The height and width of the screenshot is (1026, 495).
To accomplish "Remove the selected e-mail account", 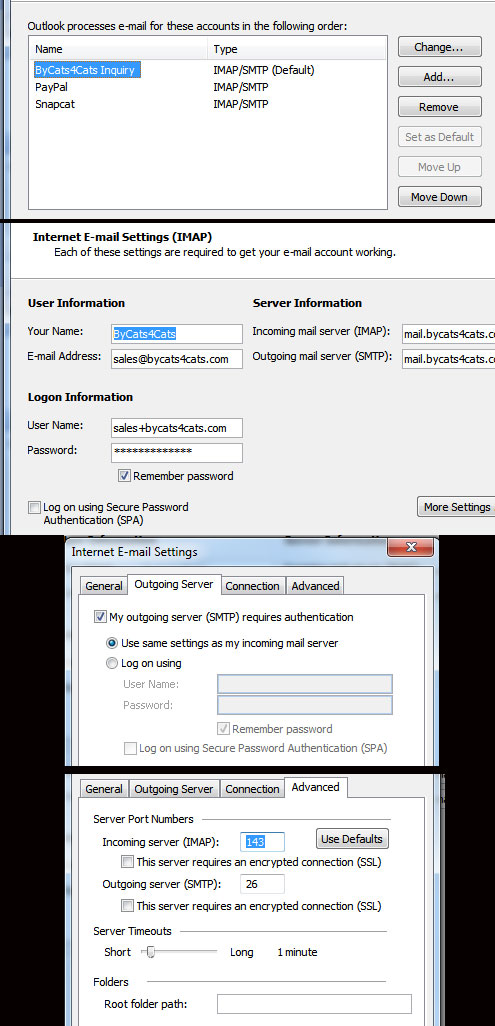I will [439, 107].
